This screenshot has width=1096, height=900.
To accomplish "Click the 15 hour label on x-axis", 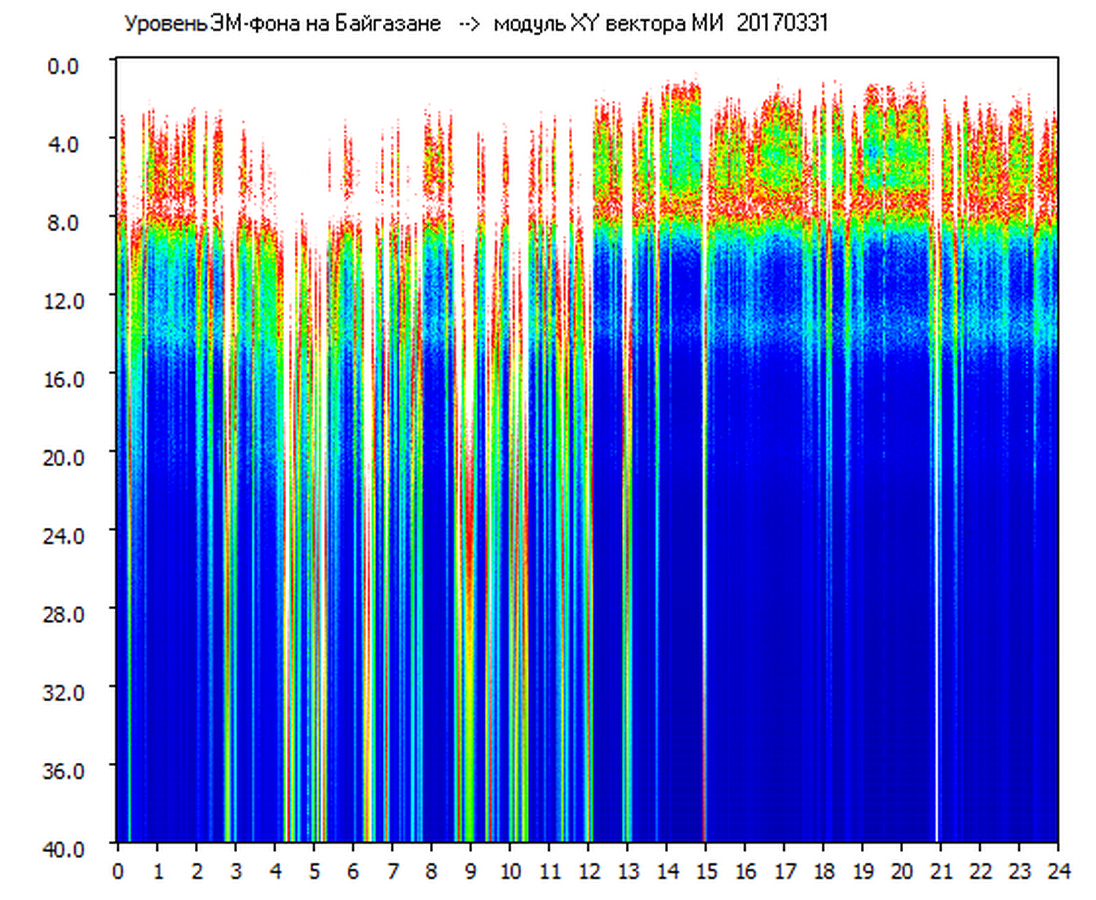I will tap(706, 871).
